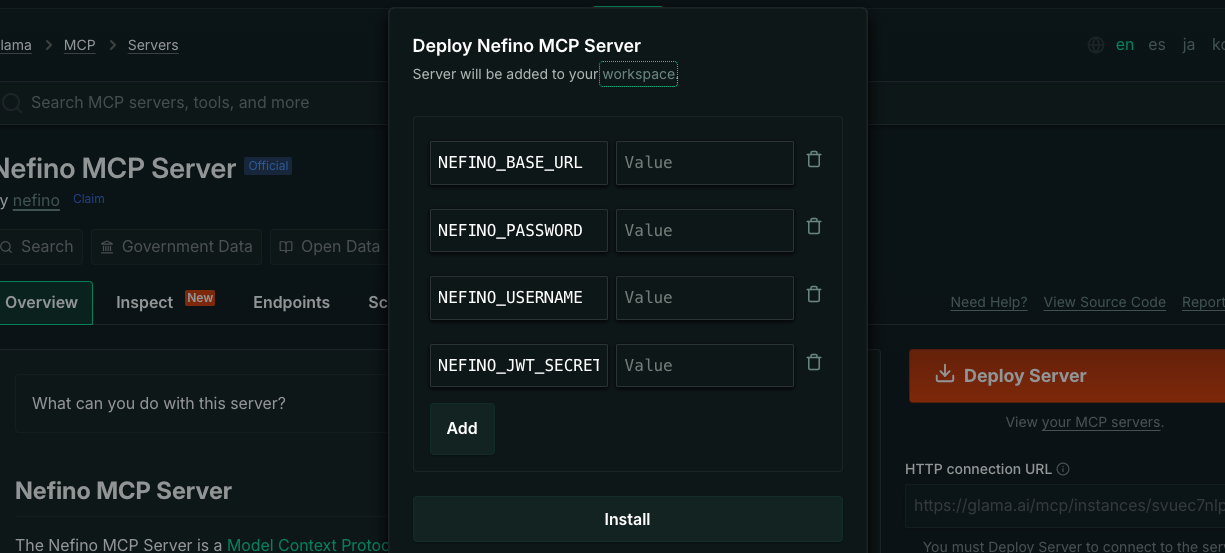Switch language to ja
This screenshot has height=553, width=1225.
[1188, 45]
